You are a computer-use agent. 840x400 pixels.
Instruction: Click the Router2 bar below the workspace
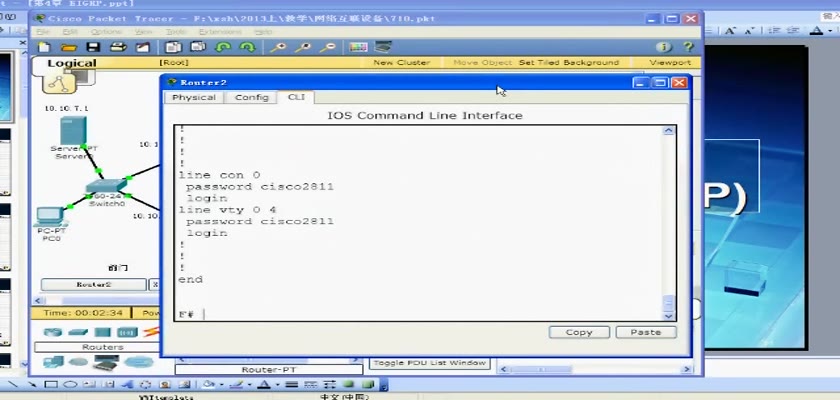94,284
